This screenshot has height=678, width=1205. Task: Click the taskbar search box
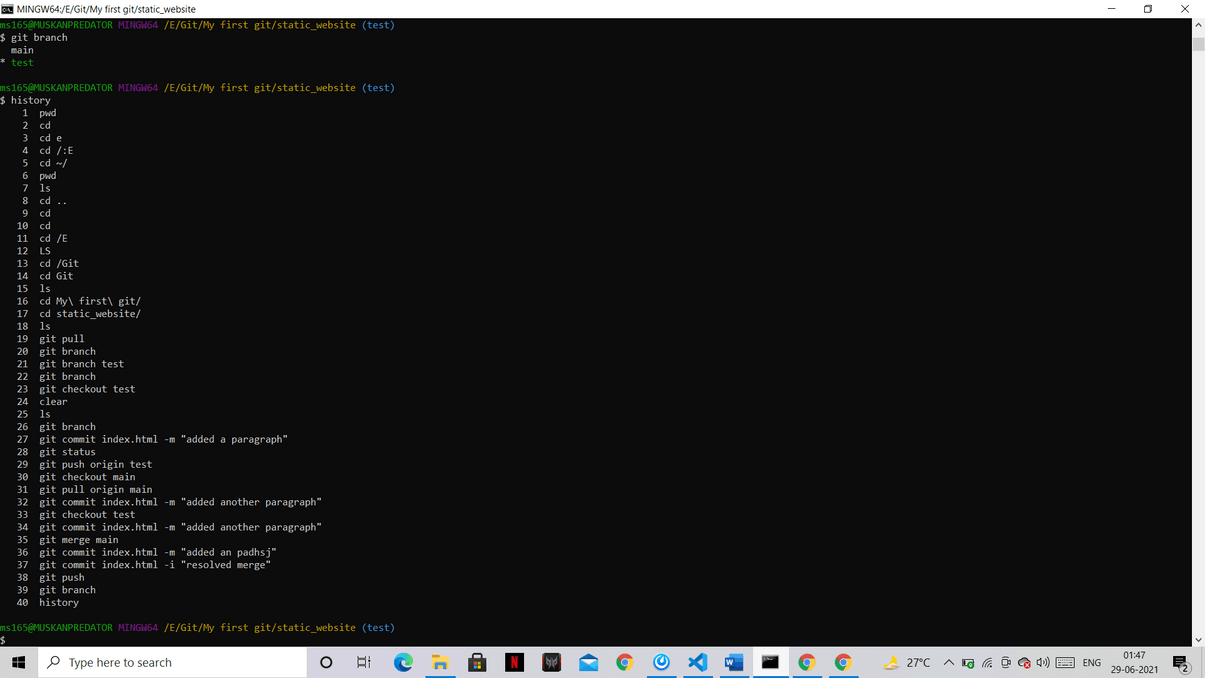172,662
